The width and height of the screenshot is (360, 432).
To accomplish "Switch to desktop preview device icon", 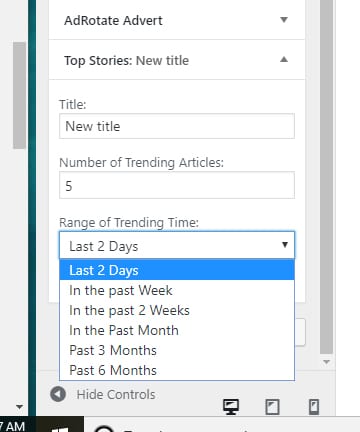I will coord(231,407).
